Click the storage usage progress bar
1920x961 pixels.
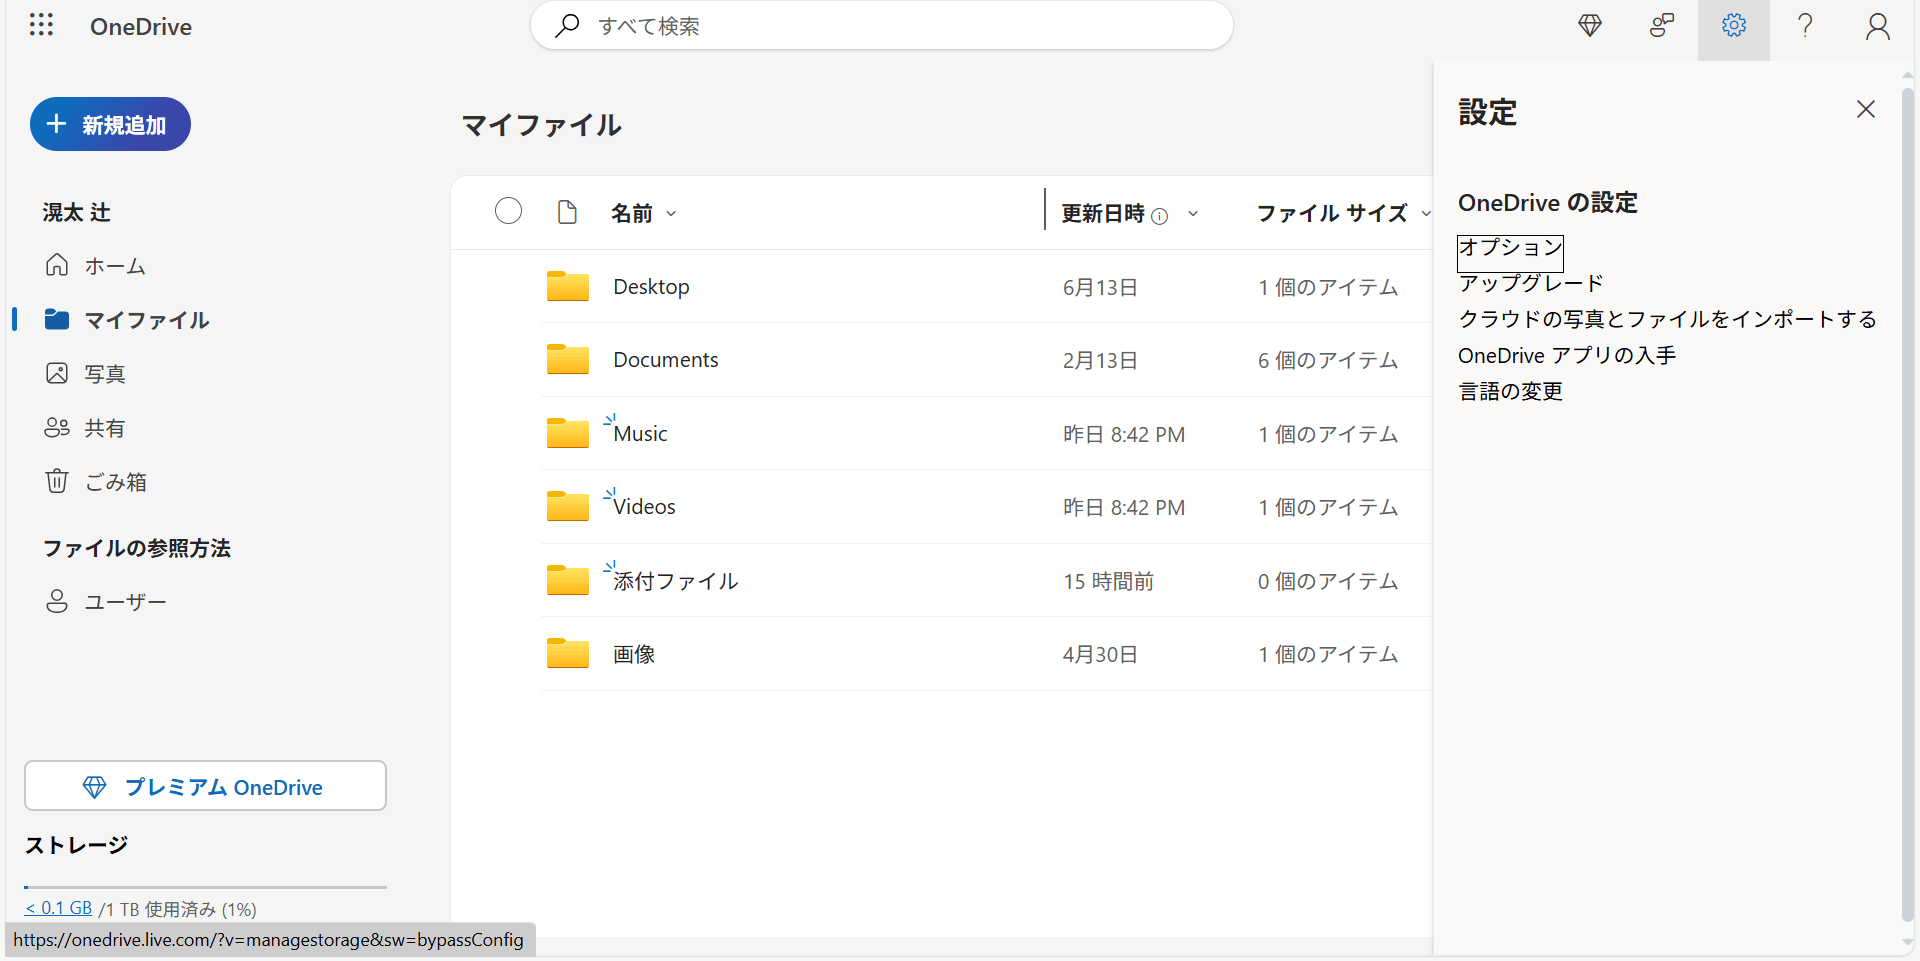tap(205, 887)
